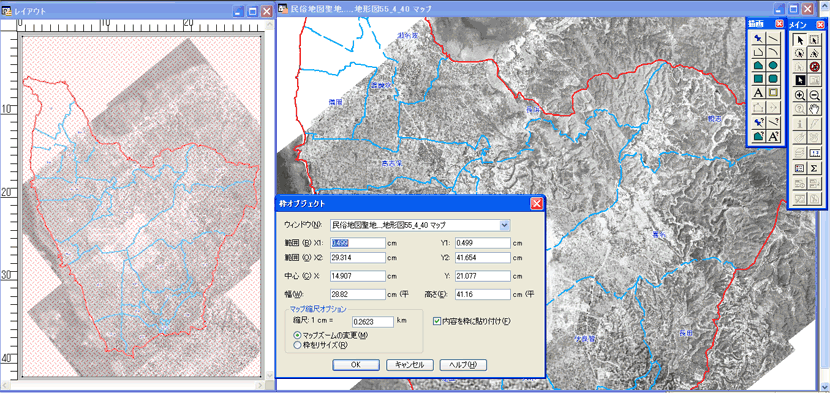Click OK in the 枠オブジェクト dialog
830x393 pixels.
356,365
